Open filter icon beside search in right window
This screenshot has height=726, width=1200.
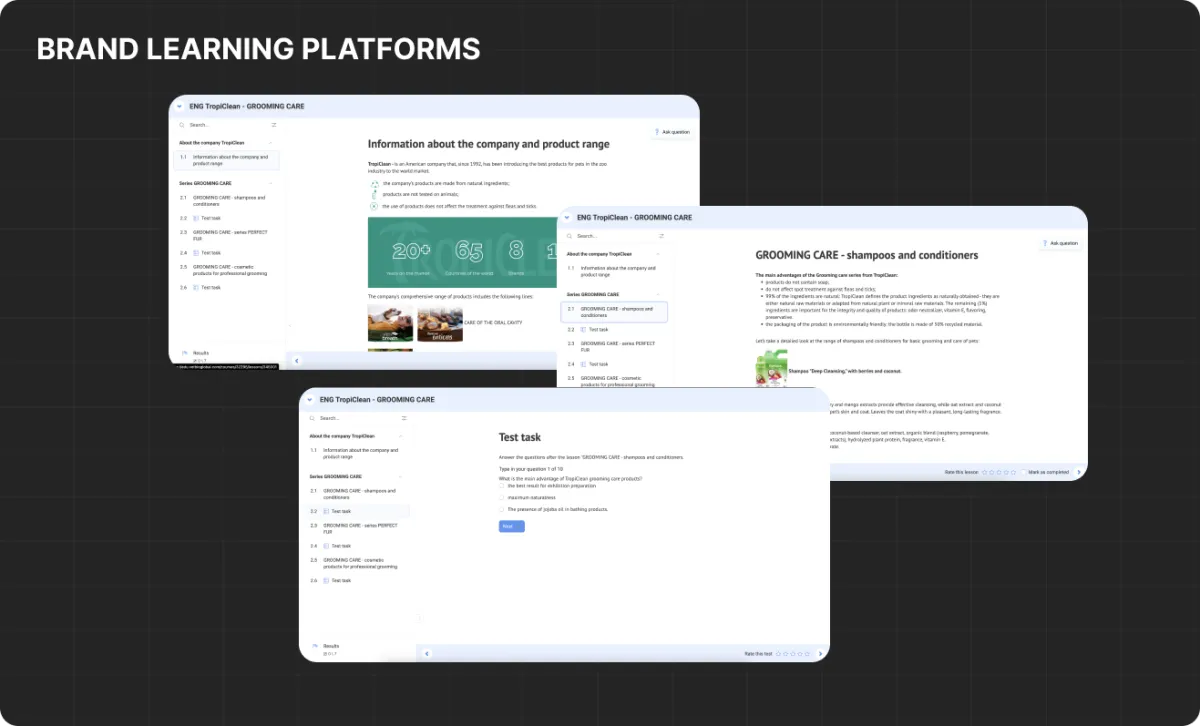pos(662,236)
